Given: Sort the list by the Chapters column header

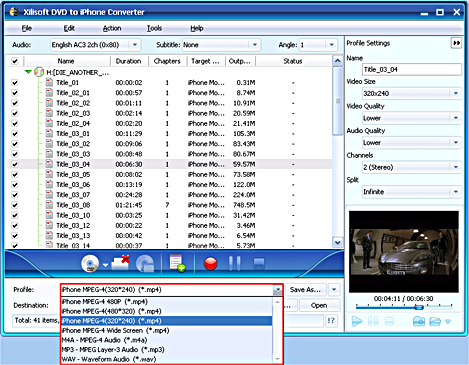Looking at the screenshot, I should coord(167,61).
